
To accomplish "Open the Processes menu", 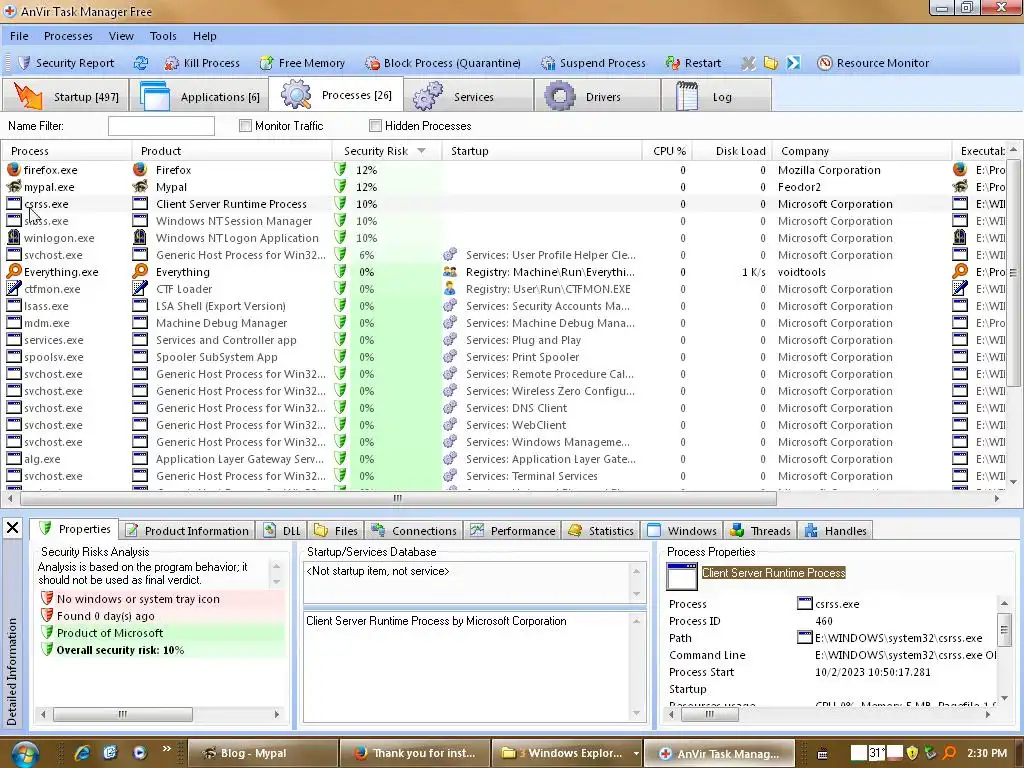I will click(68, 36).
